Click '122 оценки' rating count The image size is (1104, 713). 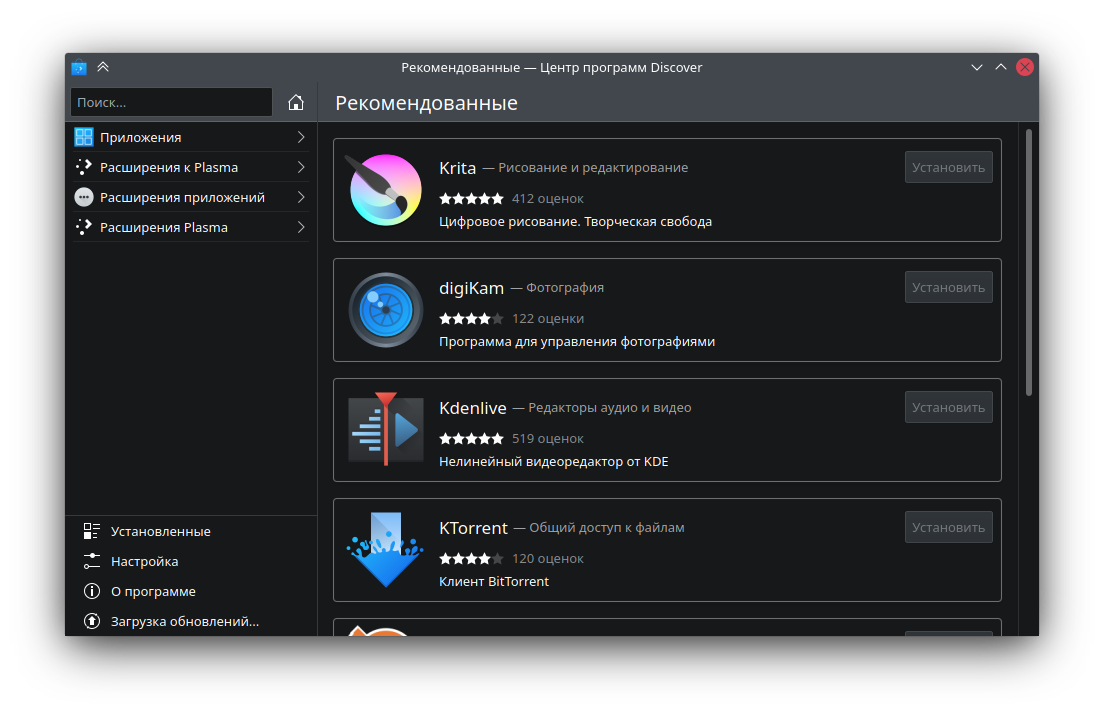[548, 319]
